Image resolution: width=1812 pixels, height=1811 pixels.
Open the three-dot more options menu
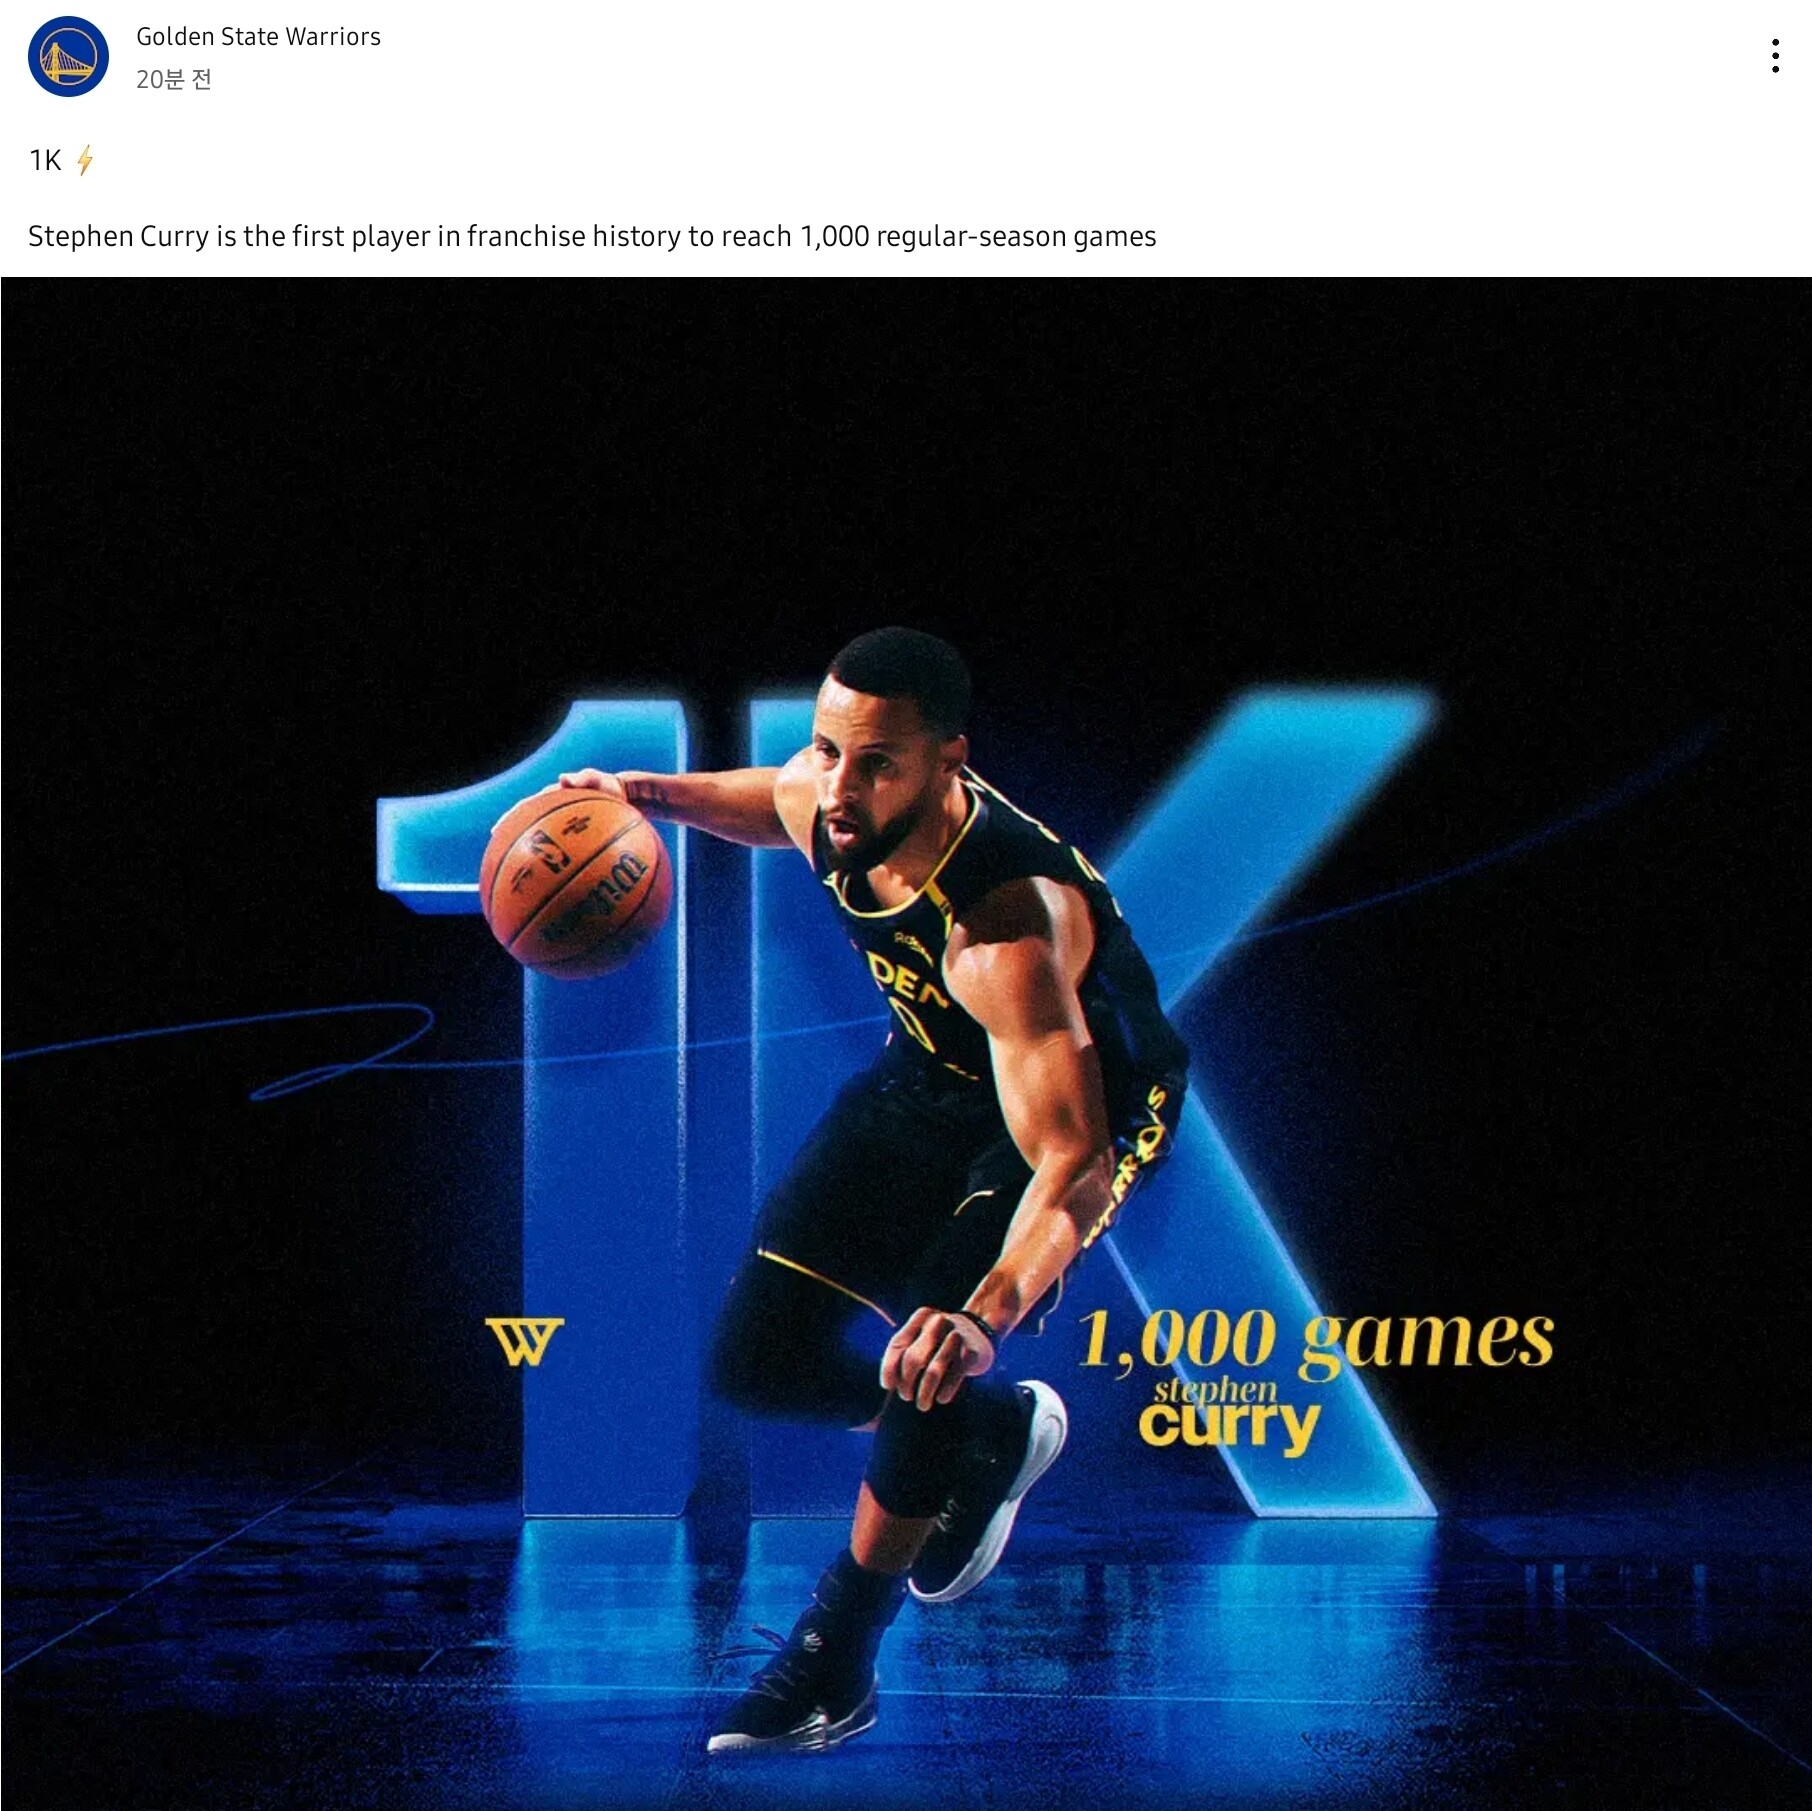[1775, 56]
